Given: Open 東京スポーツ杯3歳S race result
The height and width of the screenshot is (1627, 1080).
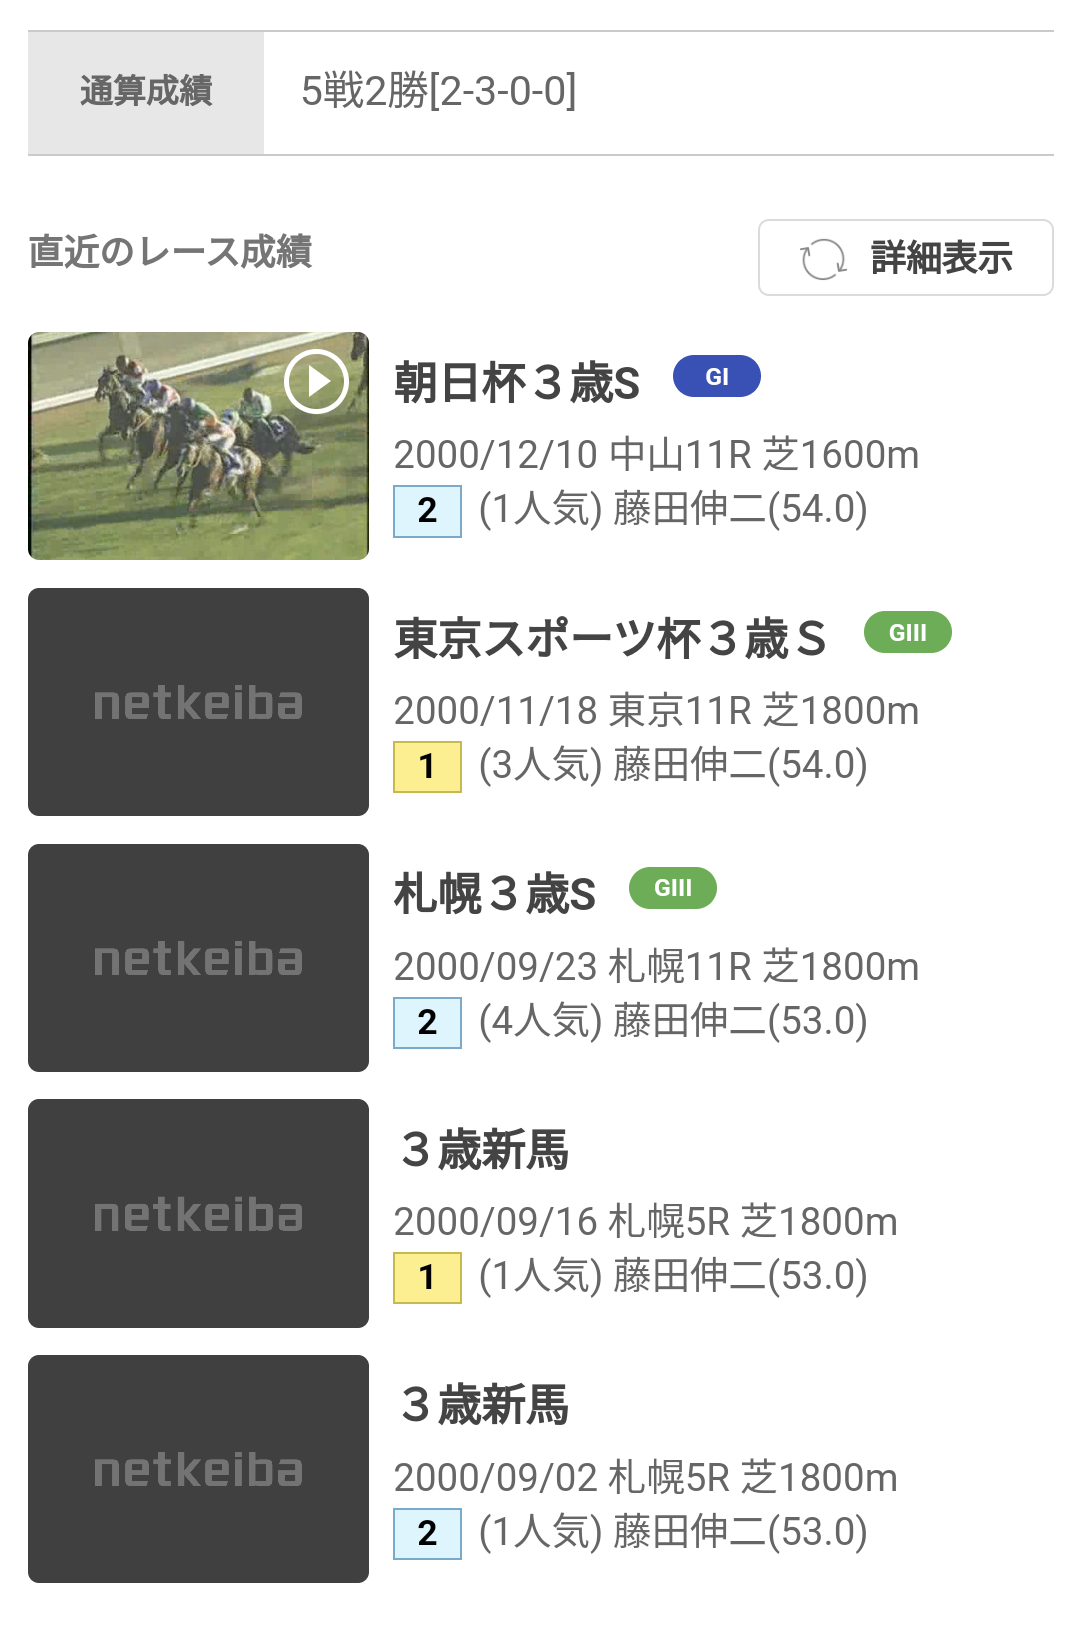Looking at the screenshot, I should [x=610, y=639].
